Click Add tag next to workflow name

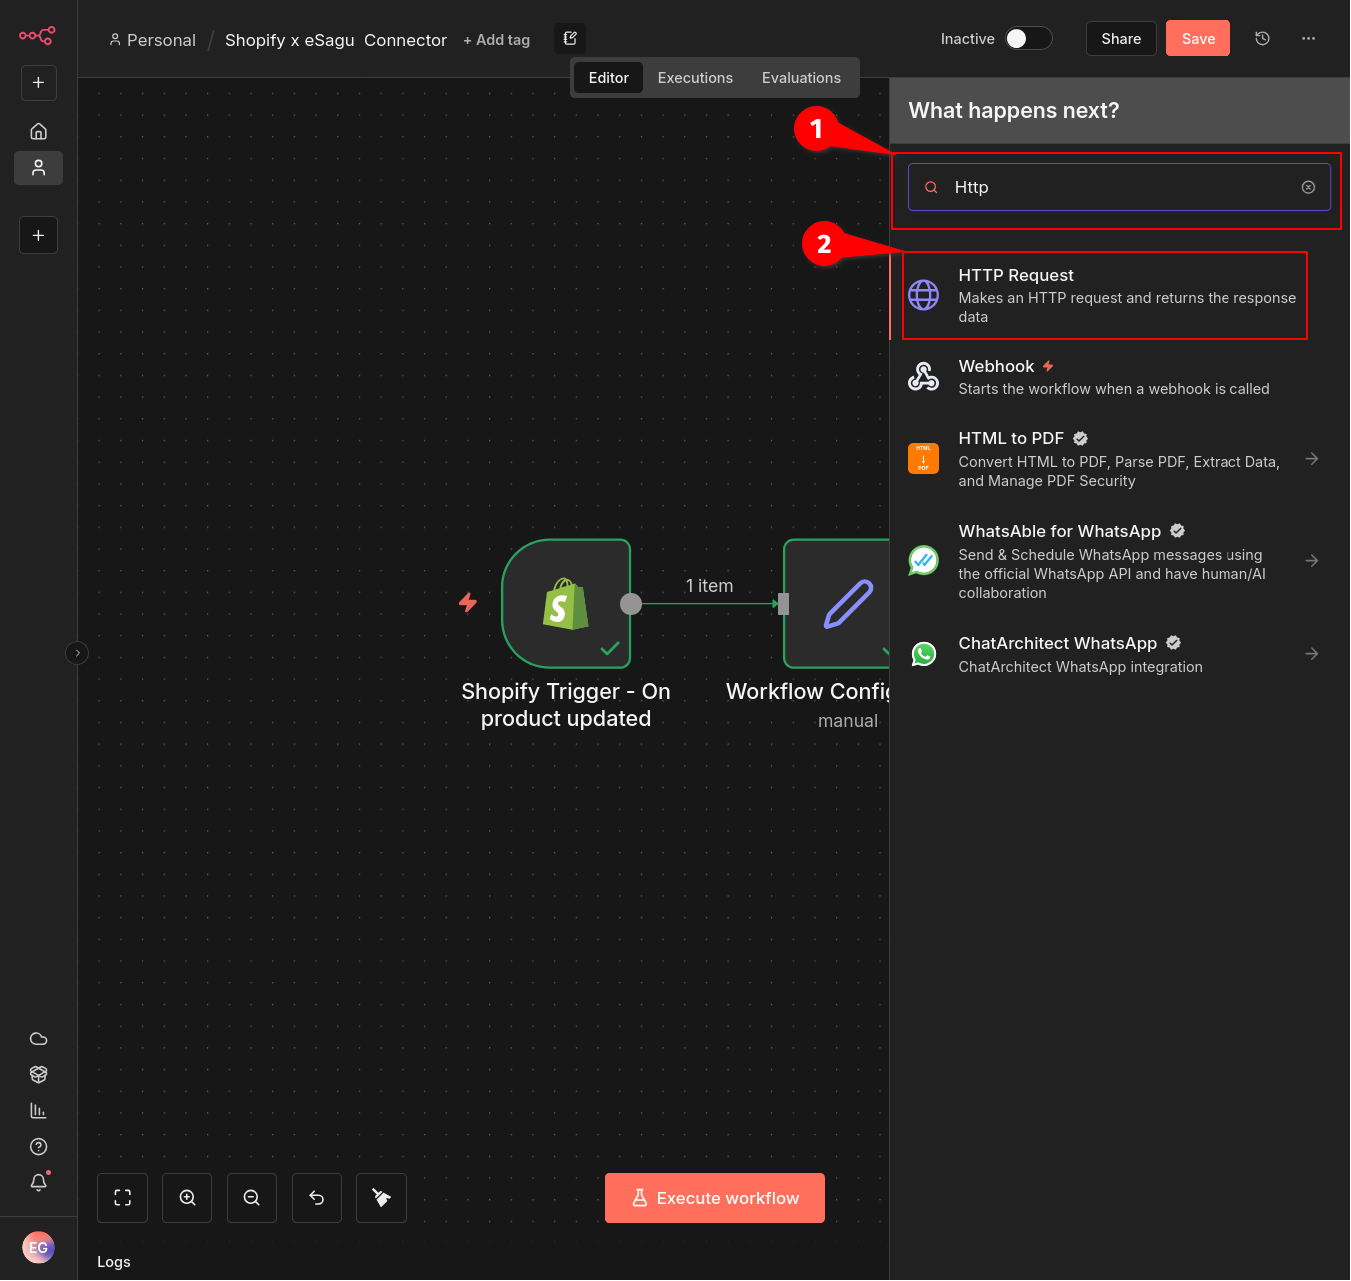coord(496,40)
